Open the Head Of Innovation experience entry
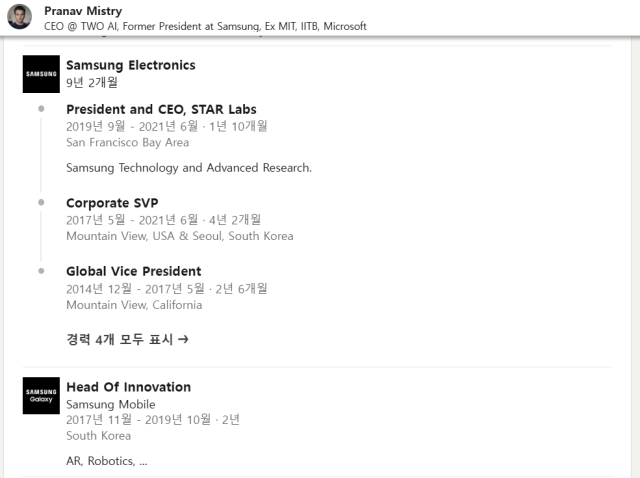This screenshot has height=478, width=640. point(129,387)
